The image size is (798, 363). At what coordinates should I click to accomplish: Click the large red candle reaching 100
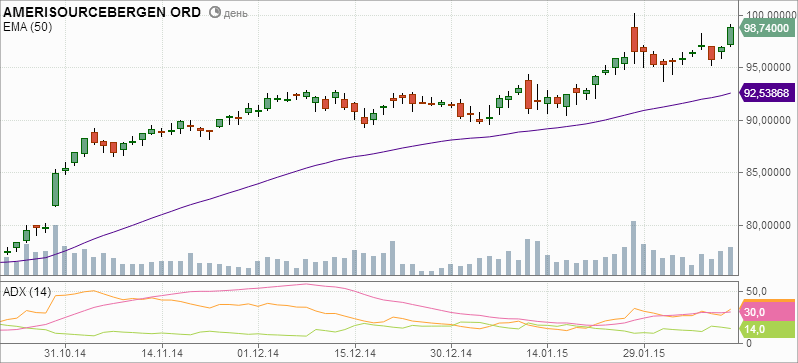click(634, 39)
